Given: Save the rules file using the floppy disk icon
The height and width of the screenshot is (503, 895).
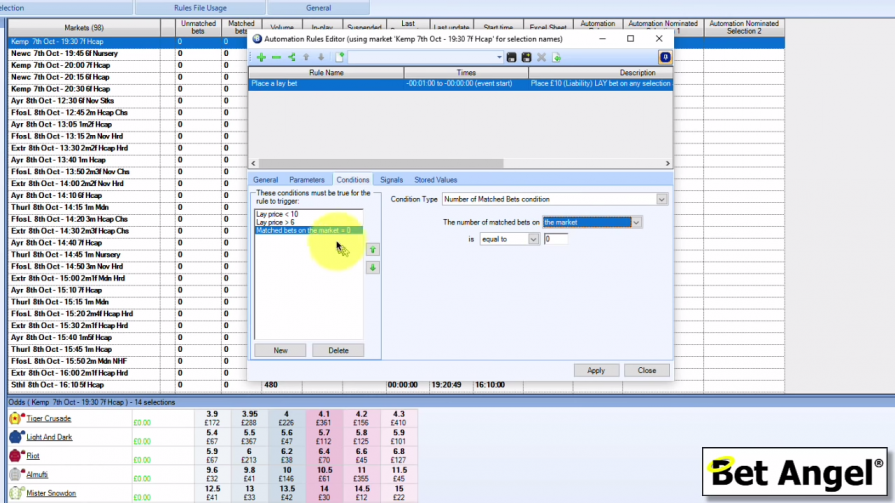Looking at the screenshot, I should (511, 58).
